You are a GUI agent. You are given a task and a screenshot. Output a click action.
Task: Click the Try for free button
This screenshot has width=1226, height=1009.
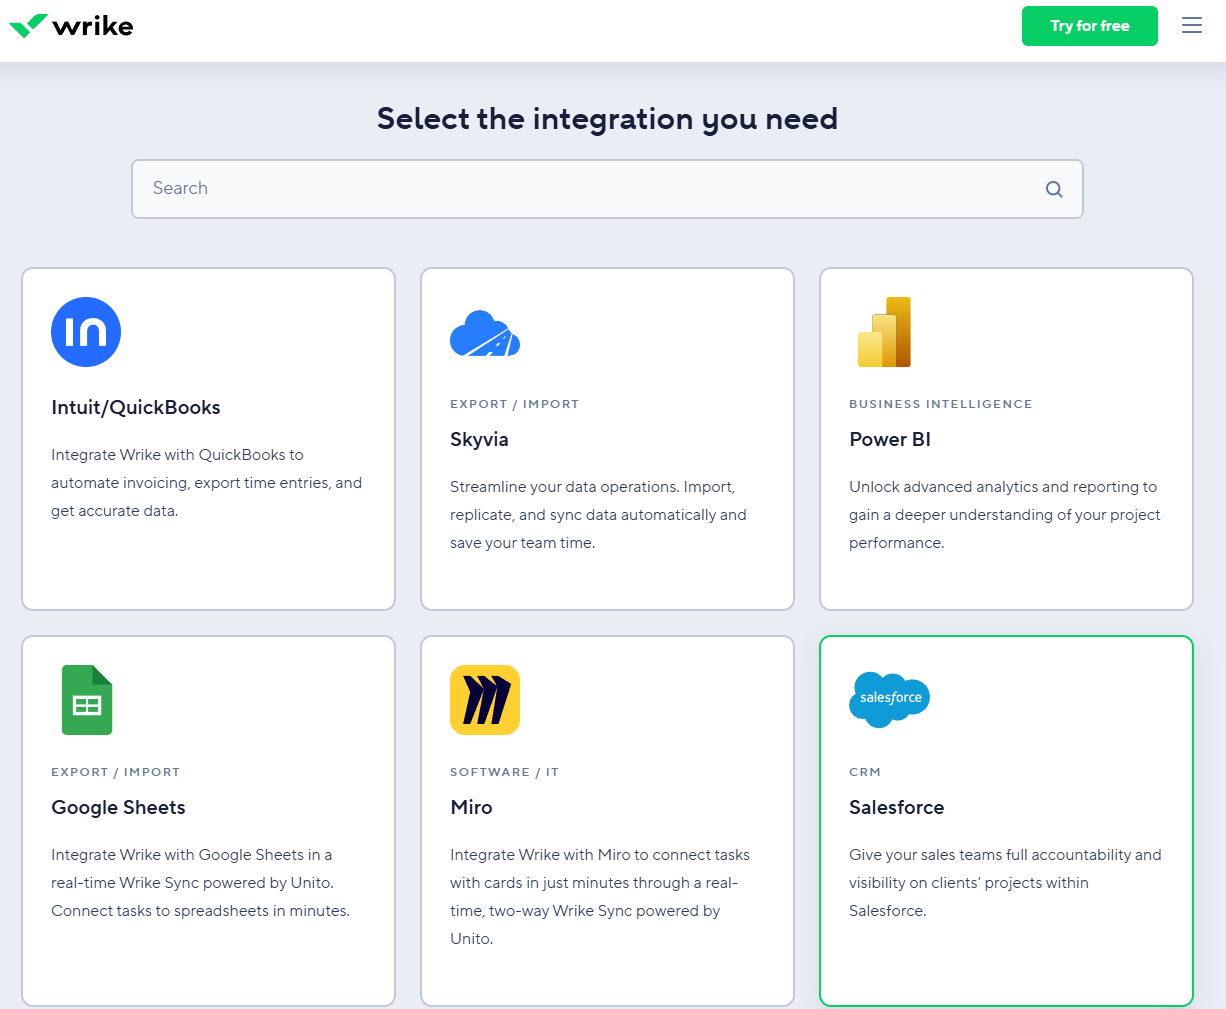click(x=1090, y=26)
